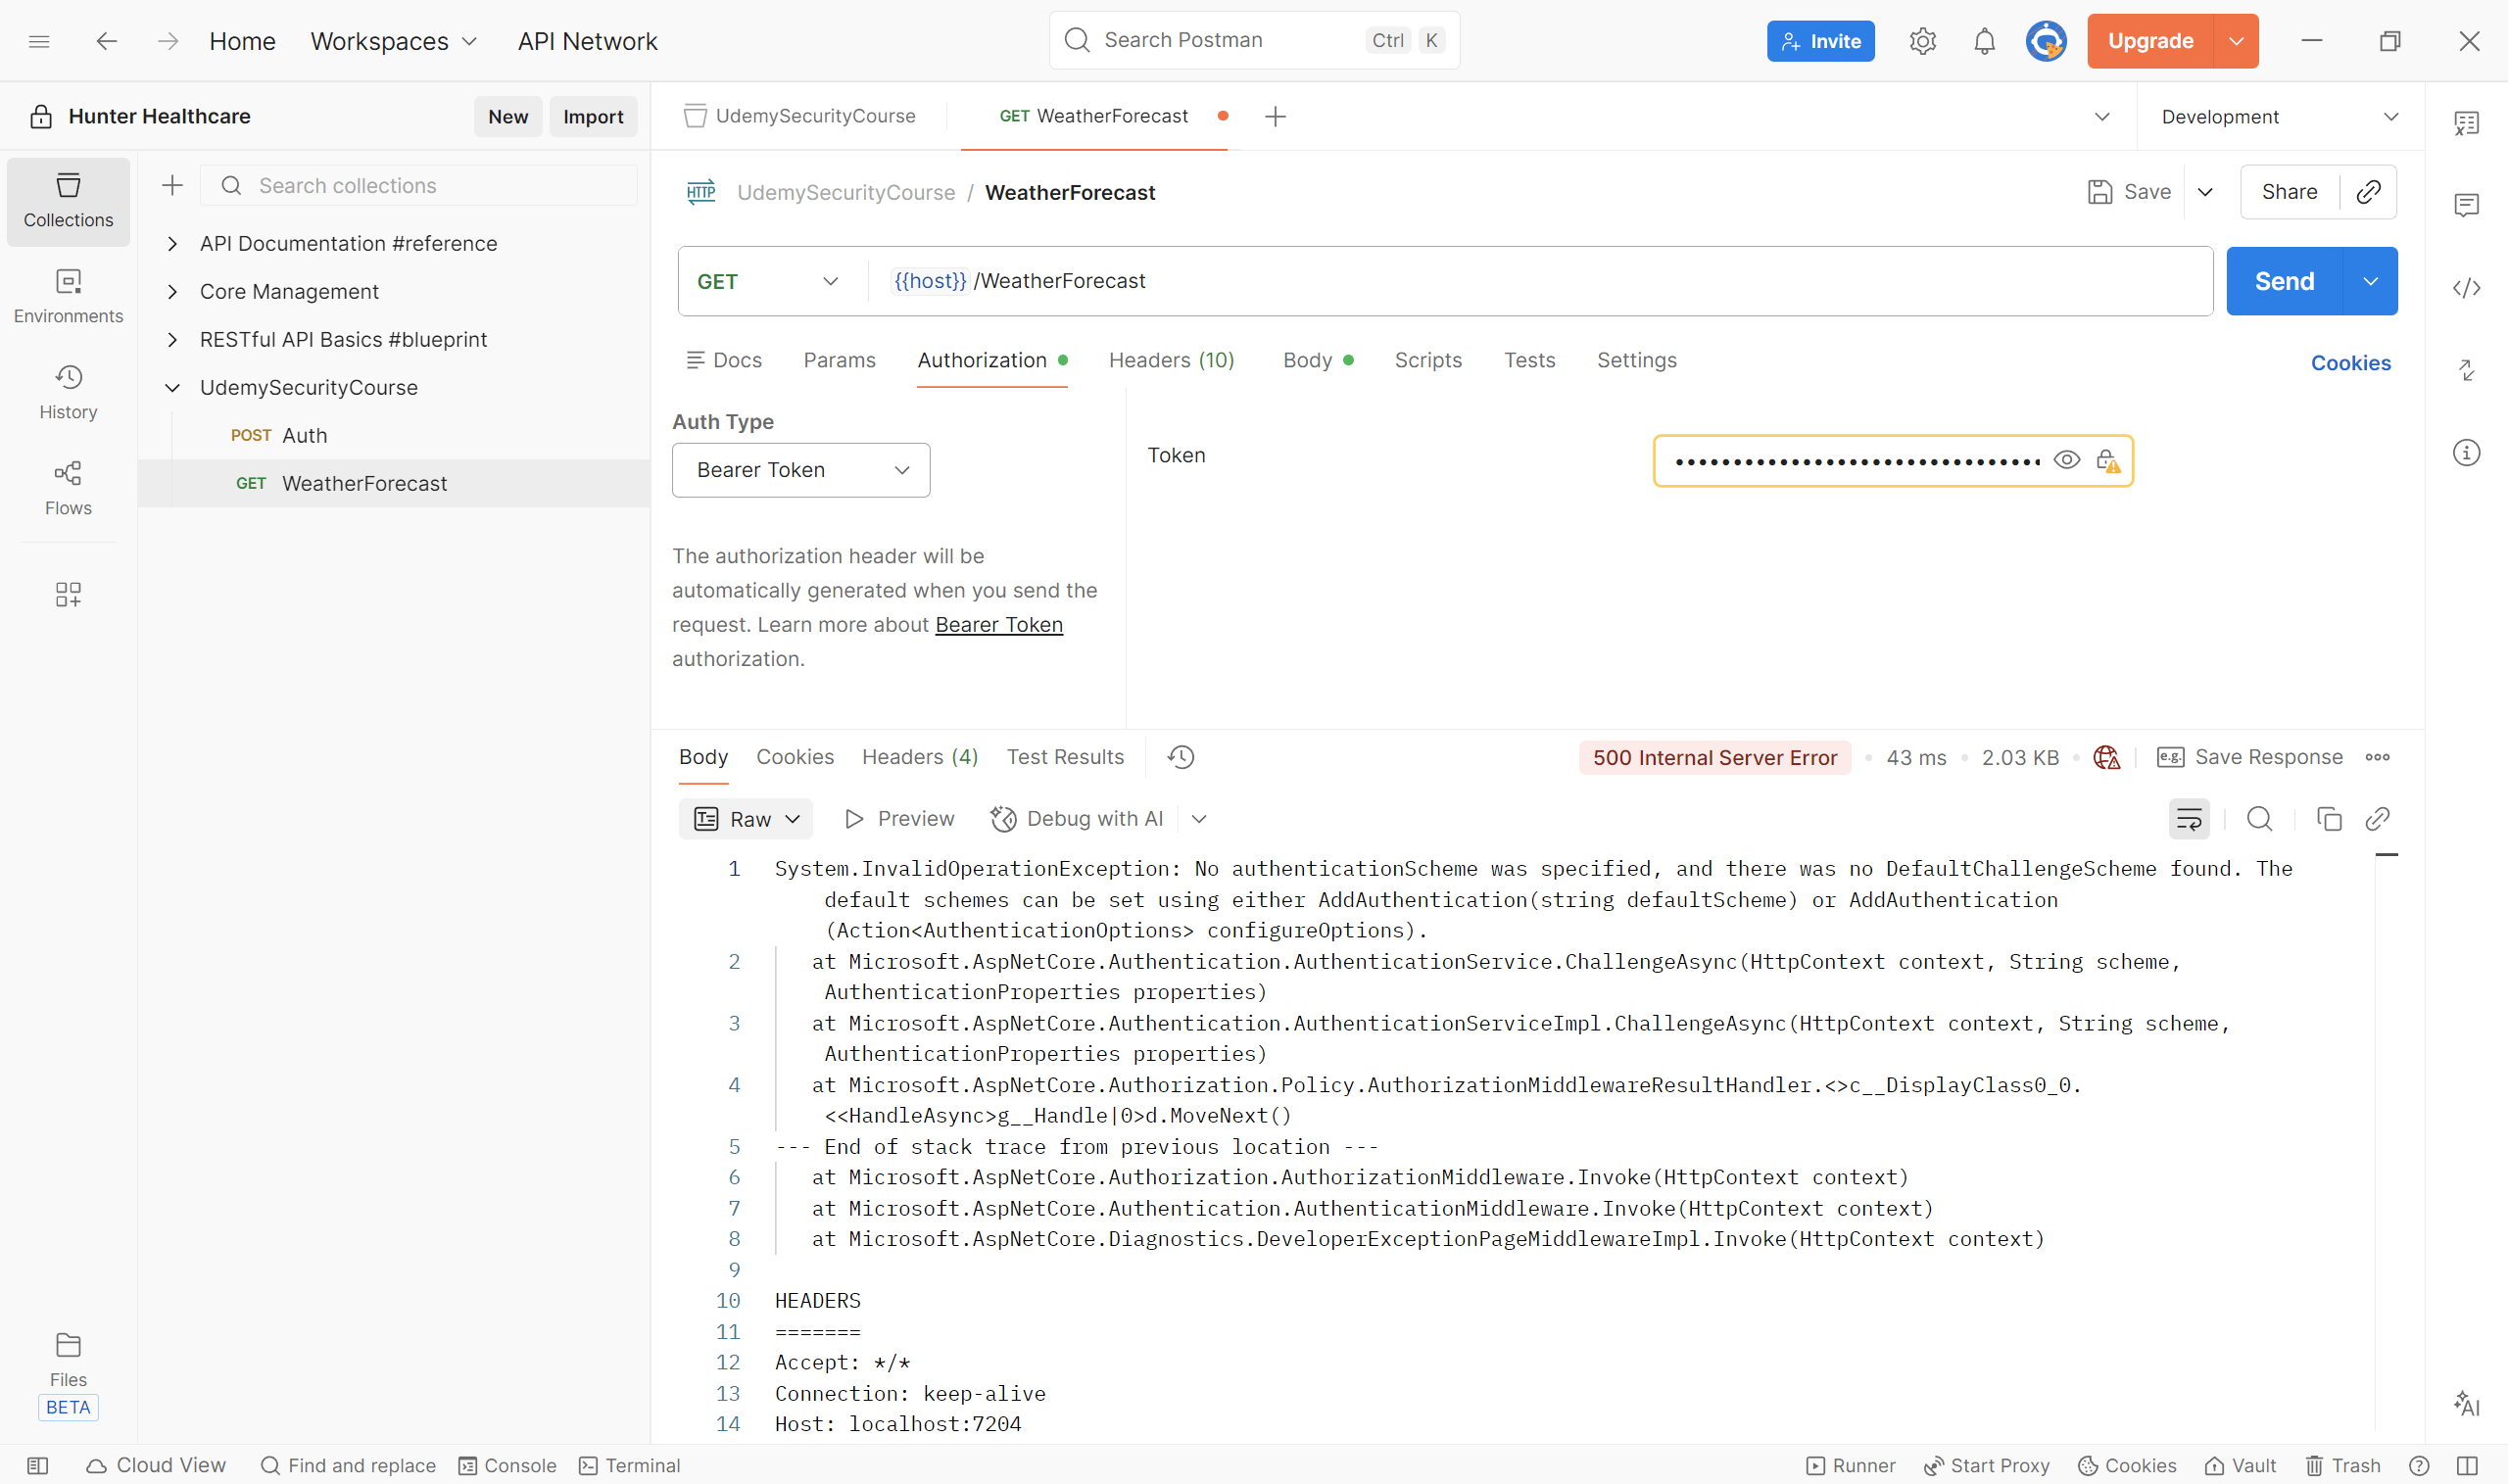Click the Search collections input field
The image size is (2508, 1484).
click(x=430, y=186)
